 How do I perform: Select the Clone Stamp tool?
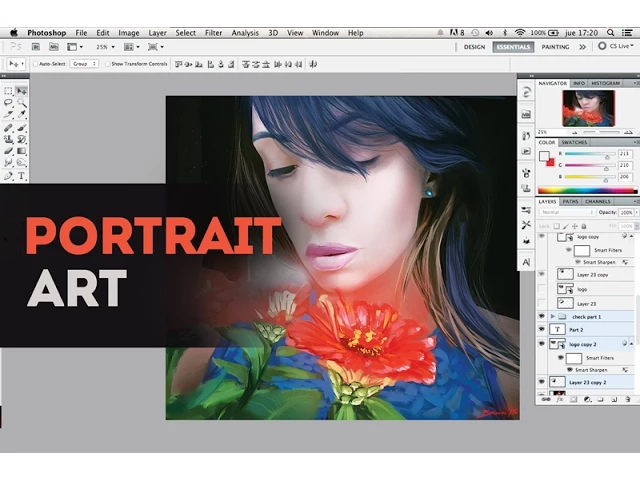pos(8,139)
